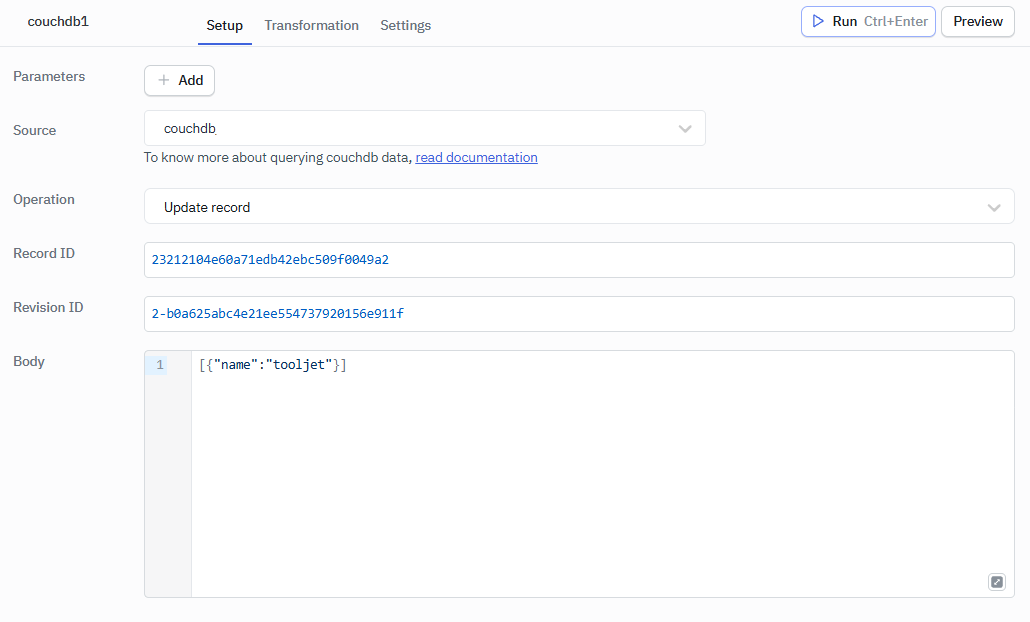
Task: Click the play icon in Run button
Action: 818,21
